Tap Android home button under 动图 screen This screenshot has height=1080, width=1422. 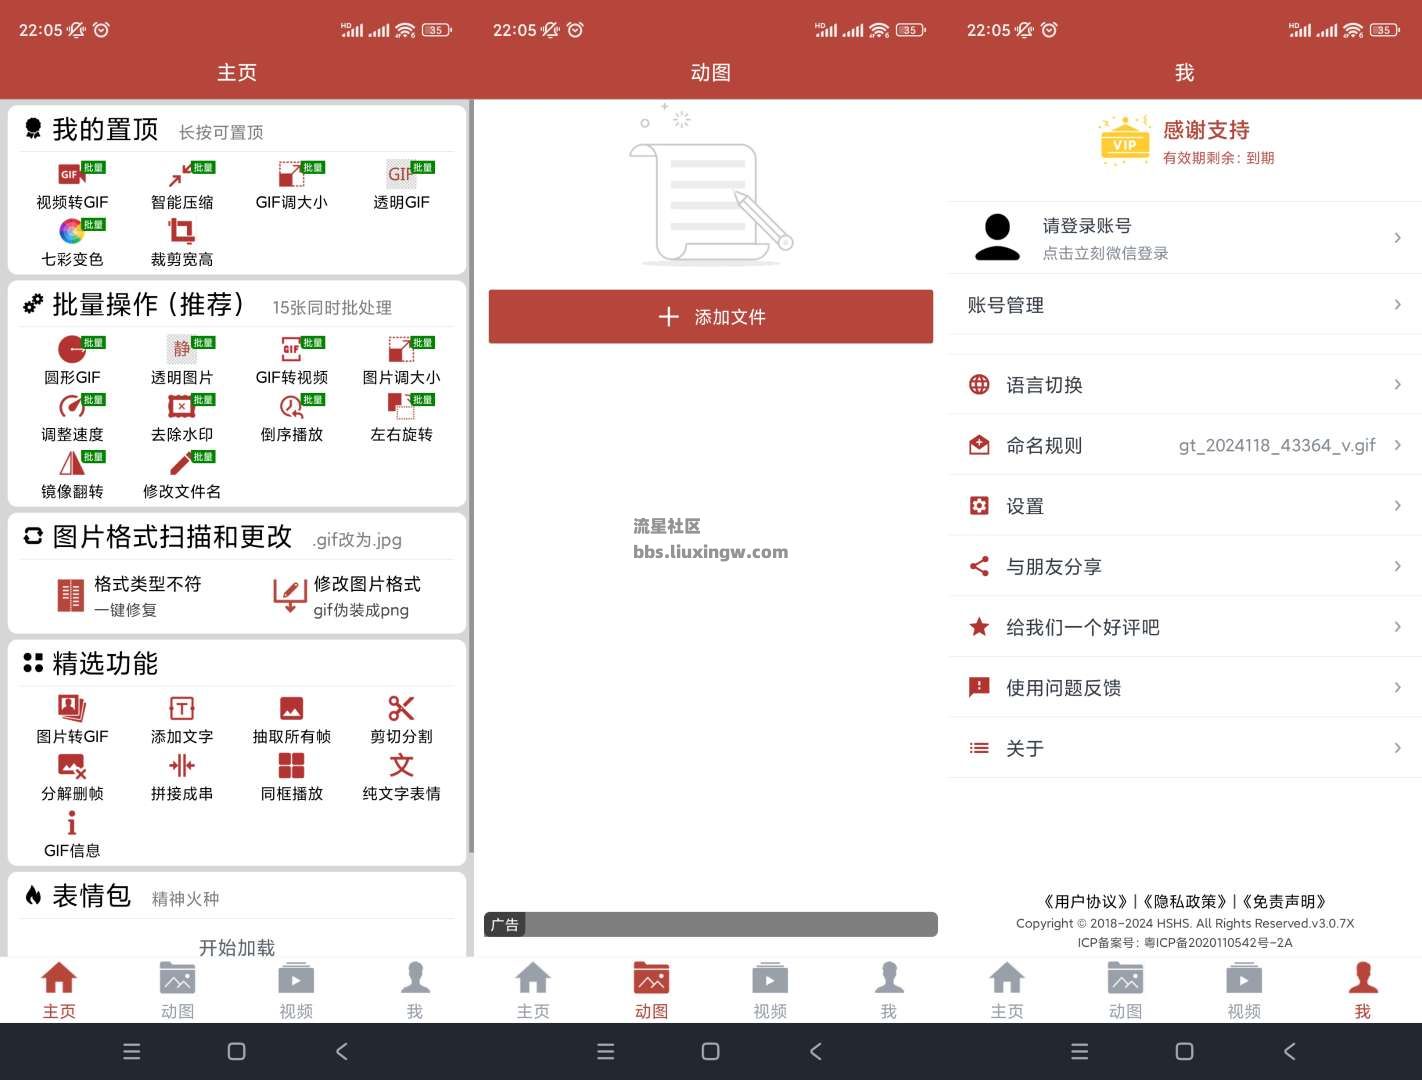710,1051
